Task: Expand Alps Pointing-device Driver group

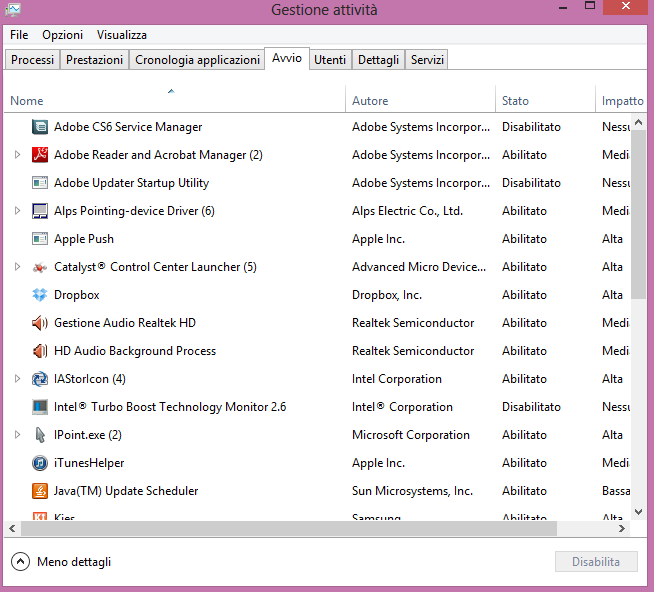Action: (x=18, y=211)
